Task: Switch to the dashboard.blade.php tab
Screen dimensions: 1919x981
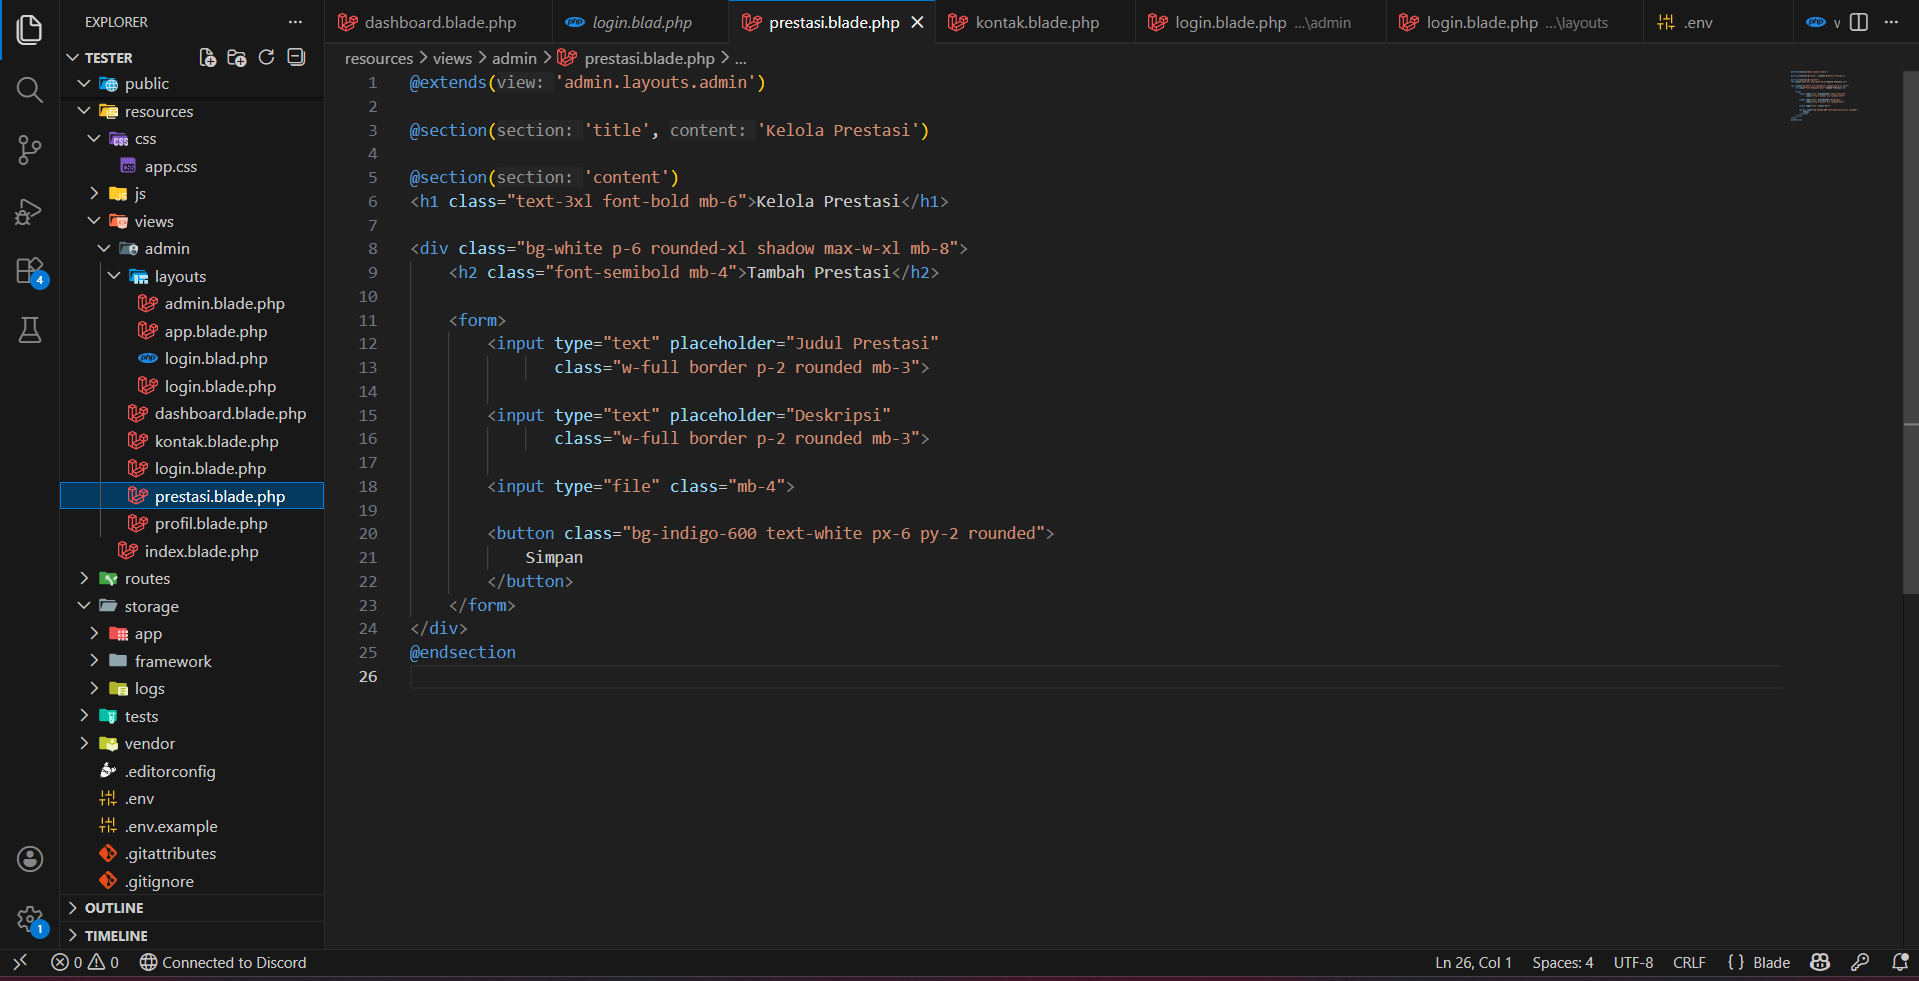Action: coord(440,22)
